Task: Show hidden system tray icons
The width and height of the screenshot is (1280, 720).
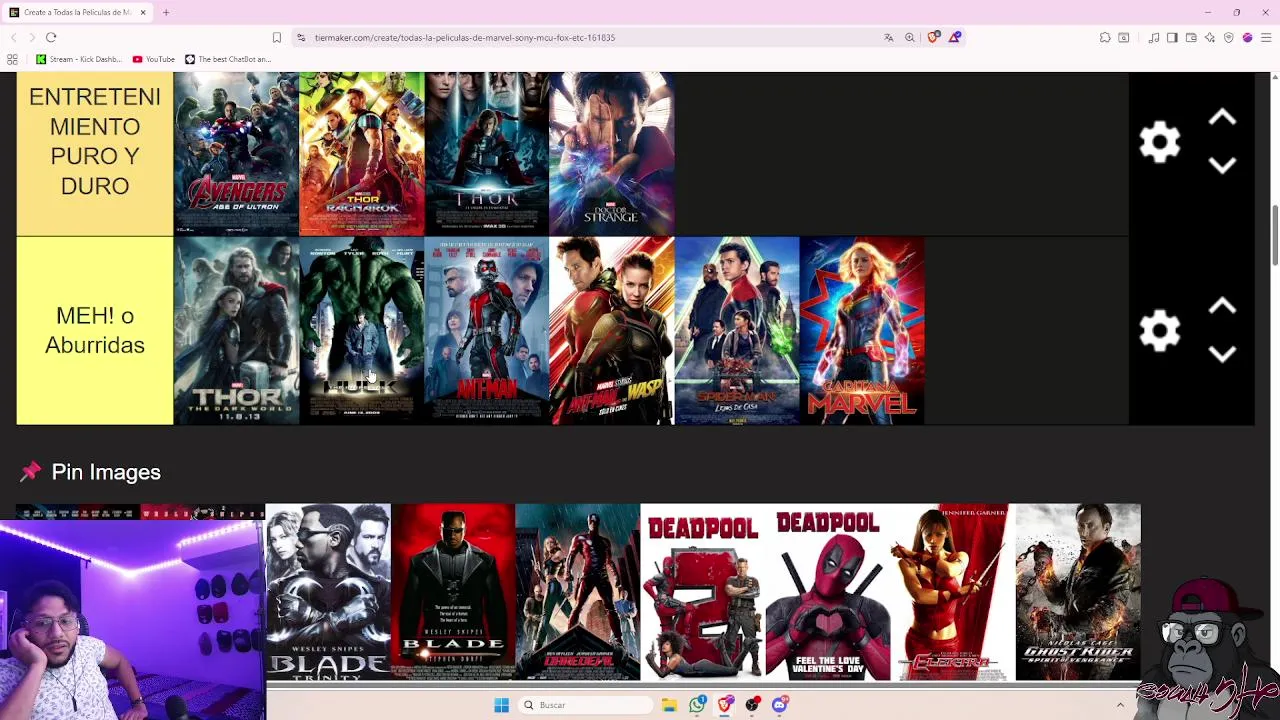Action: point(1120,705)
